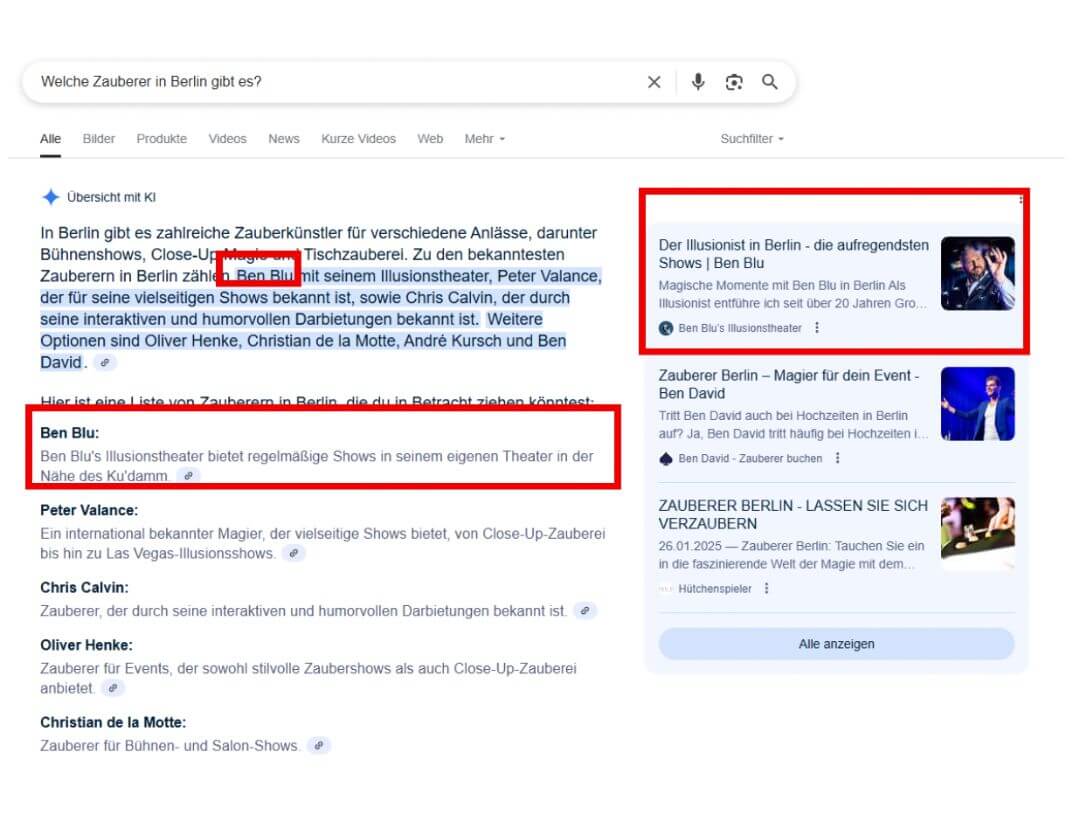1080x820 pixels.
Task: Click the 'Oliver Henke:' list heading
Action: [x=86, y=645]
